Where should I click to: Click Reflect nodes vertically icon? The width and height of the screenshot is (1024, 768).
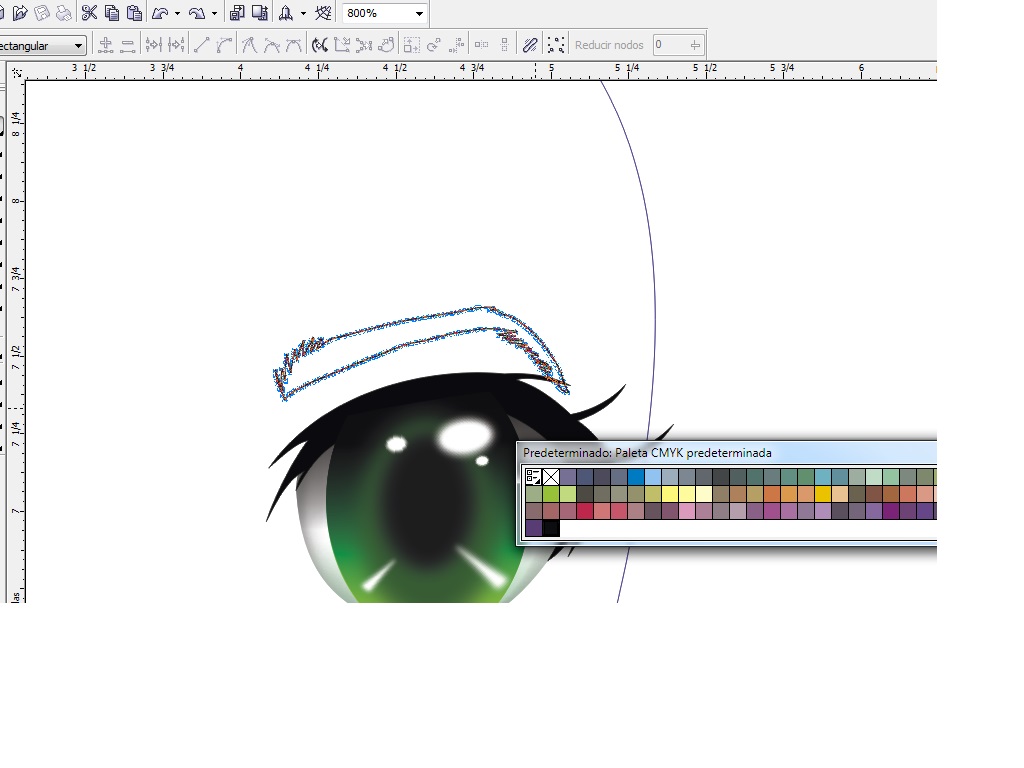coord(504,45)
